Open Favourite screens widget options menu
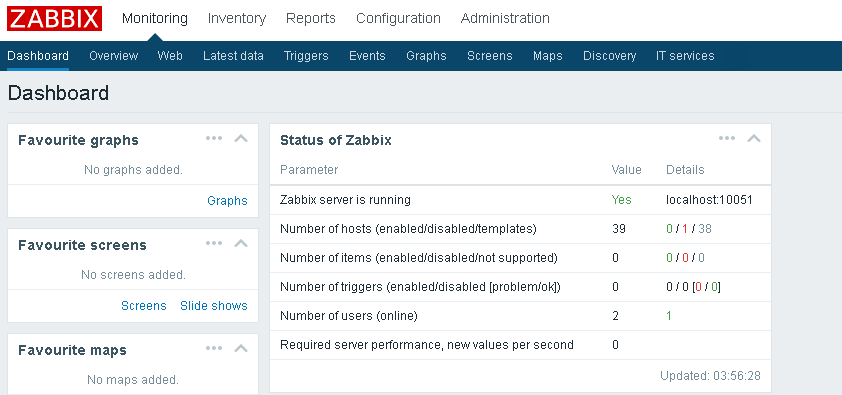 coord(214,243)
